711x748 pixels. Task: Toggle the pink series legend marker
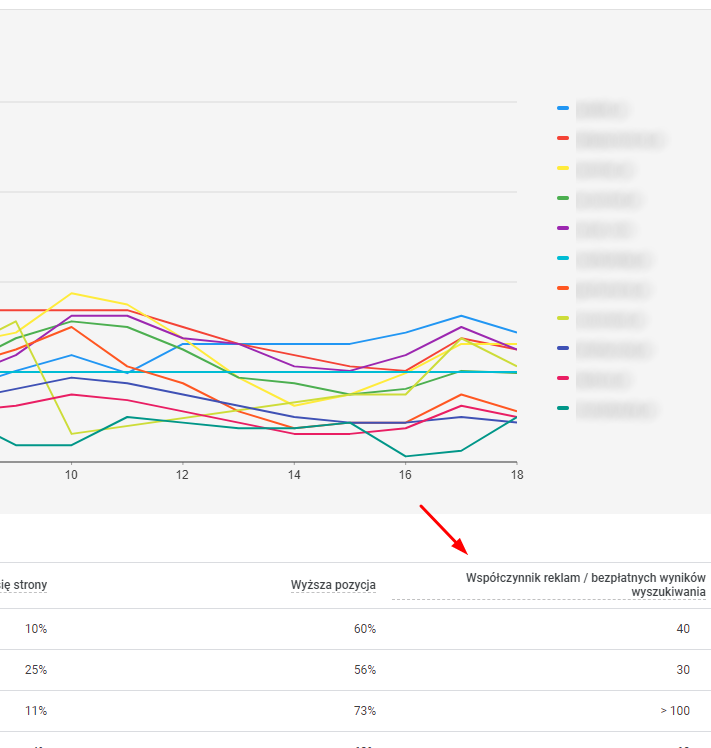tap(563, 379)
